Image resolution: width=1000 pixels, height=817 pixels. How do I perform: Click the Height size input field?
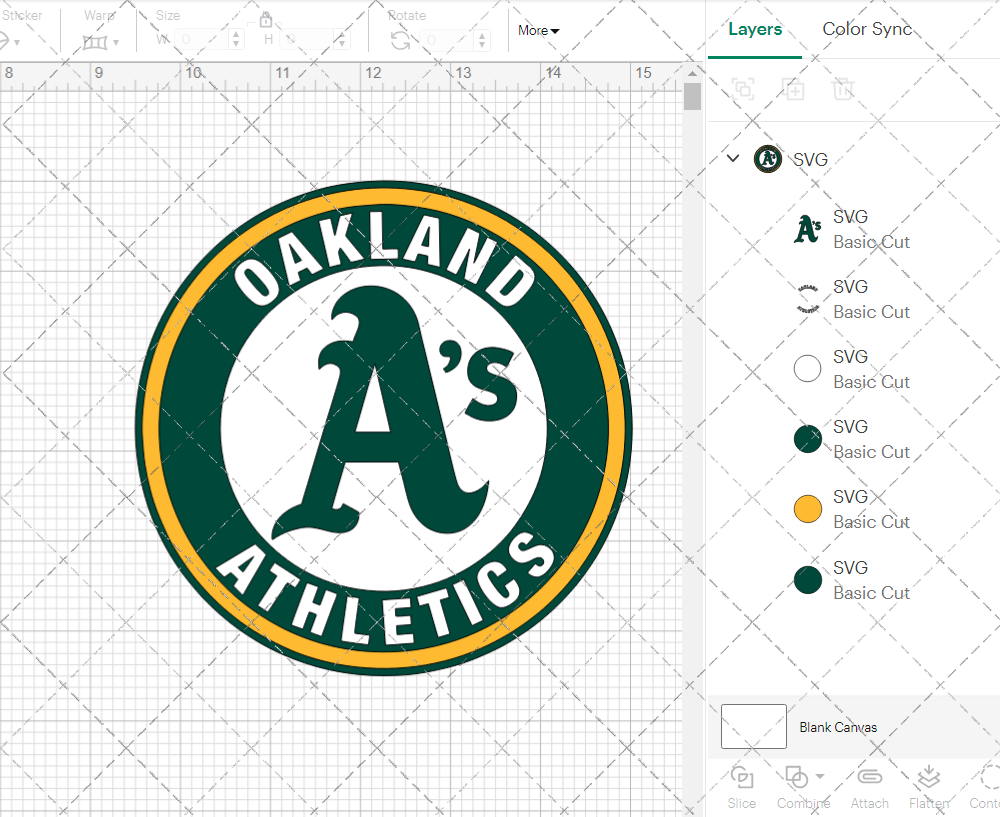click(307, 40)
